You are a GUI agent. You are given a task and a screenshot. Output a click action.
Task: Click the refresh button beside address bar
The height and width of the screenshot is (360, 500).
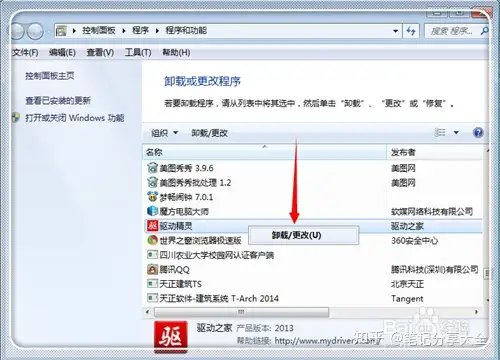click(x=411, y=31)
